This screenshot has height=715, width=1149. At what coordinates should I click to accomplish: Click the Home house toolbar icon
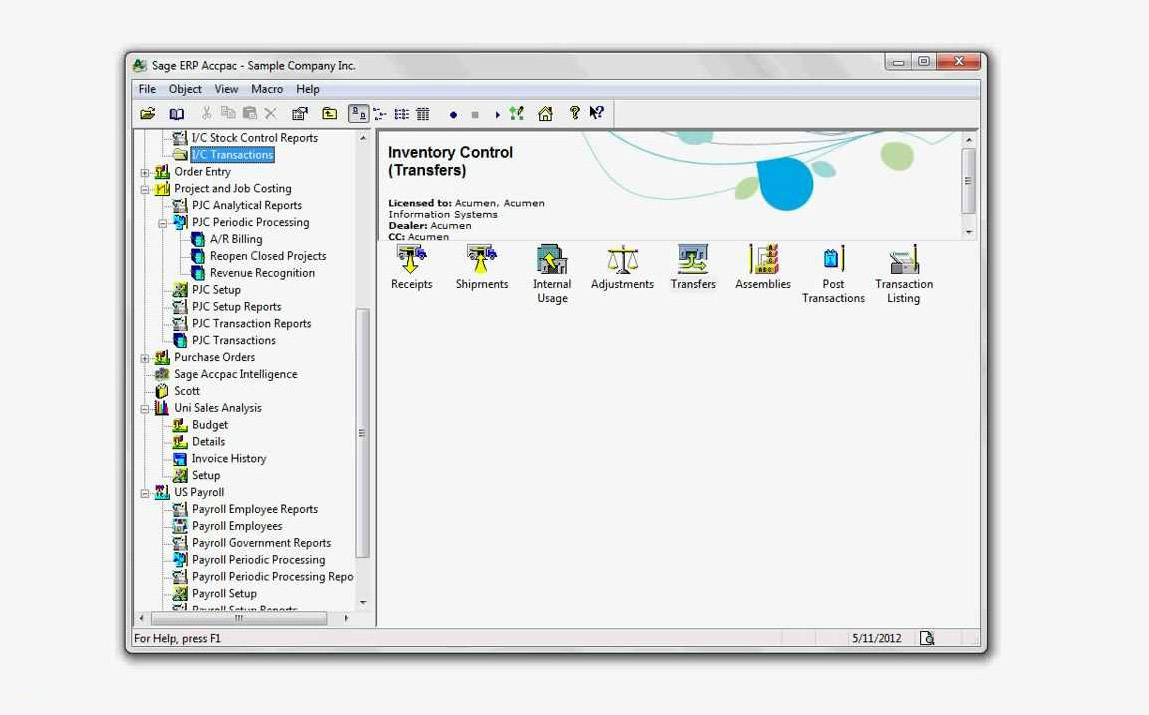[x=545, y=114]
